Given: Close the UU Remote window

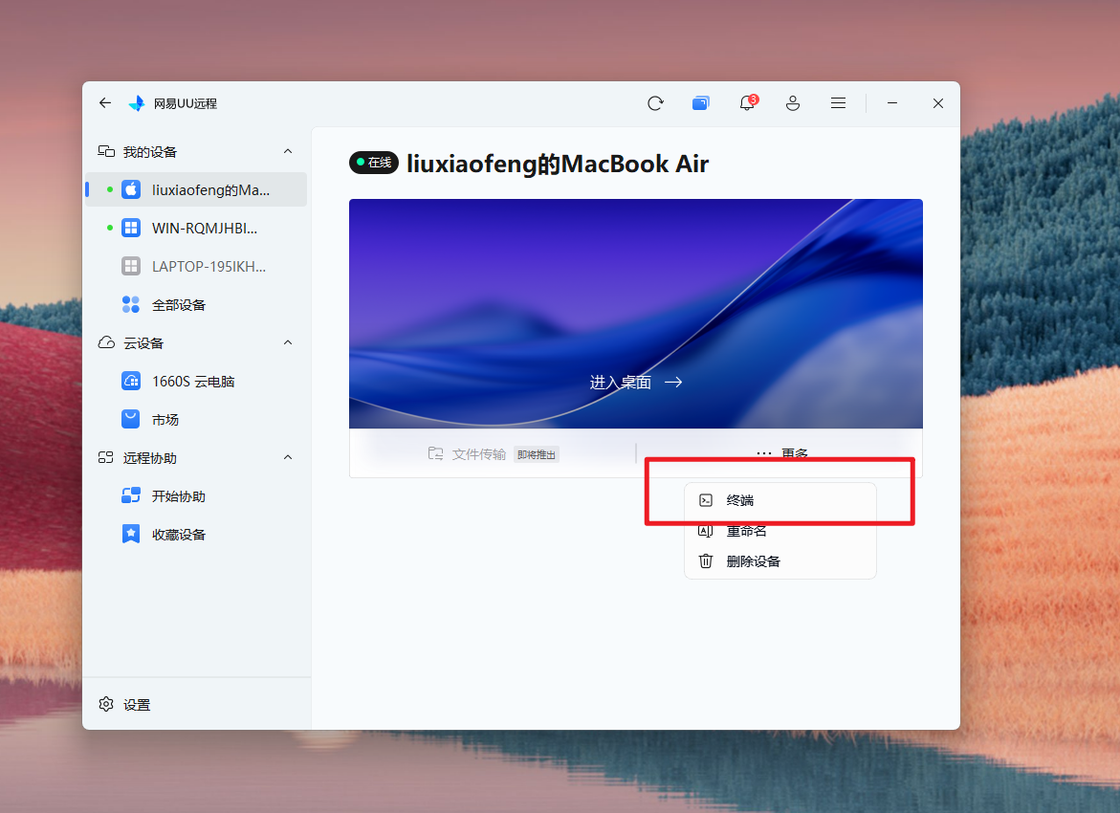Looking at the screenshot, I should (x=938, y=104).
